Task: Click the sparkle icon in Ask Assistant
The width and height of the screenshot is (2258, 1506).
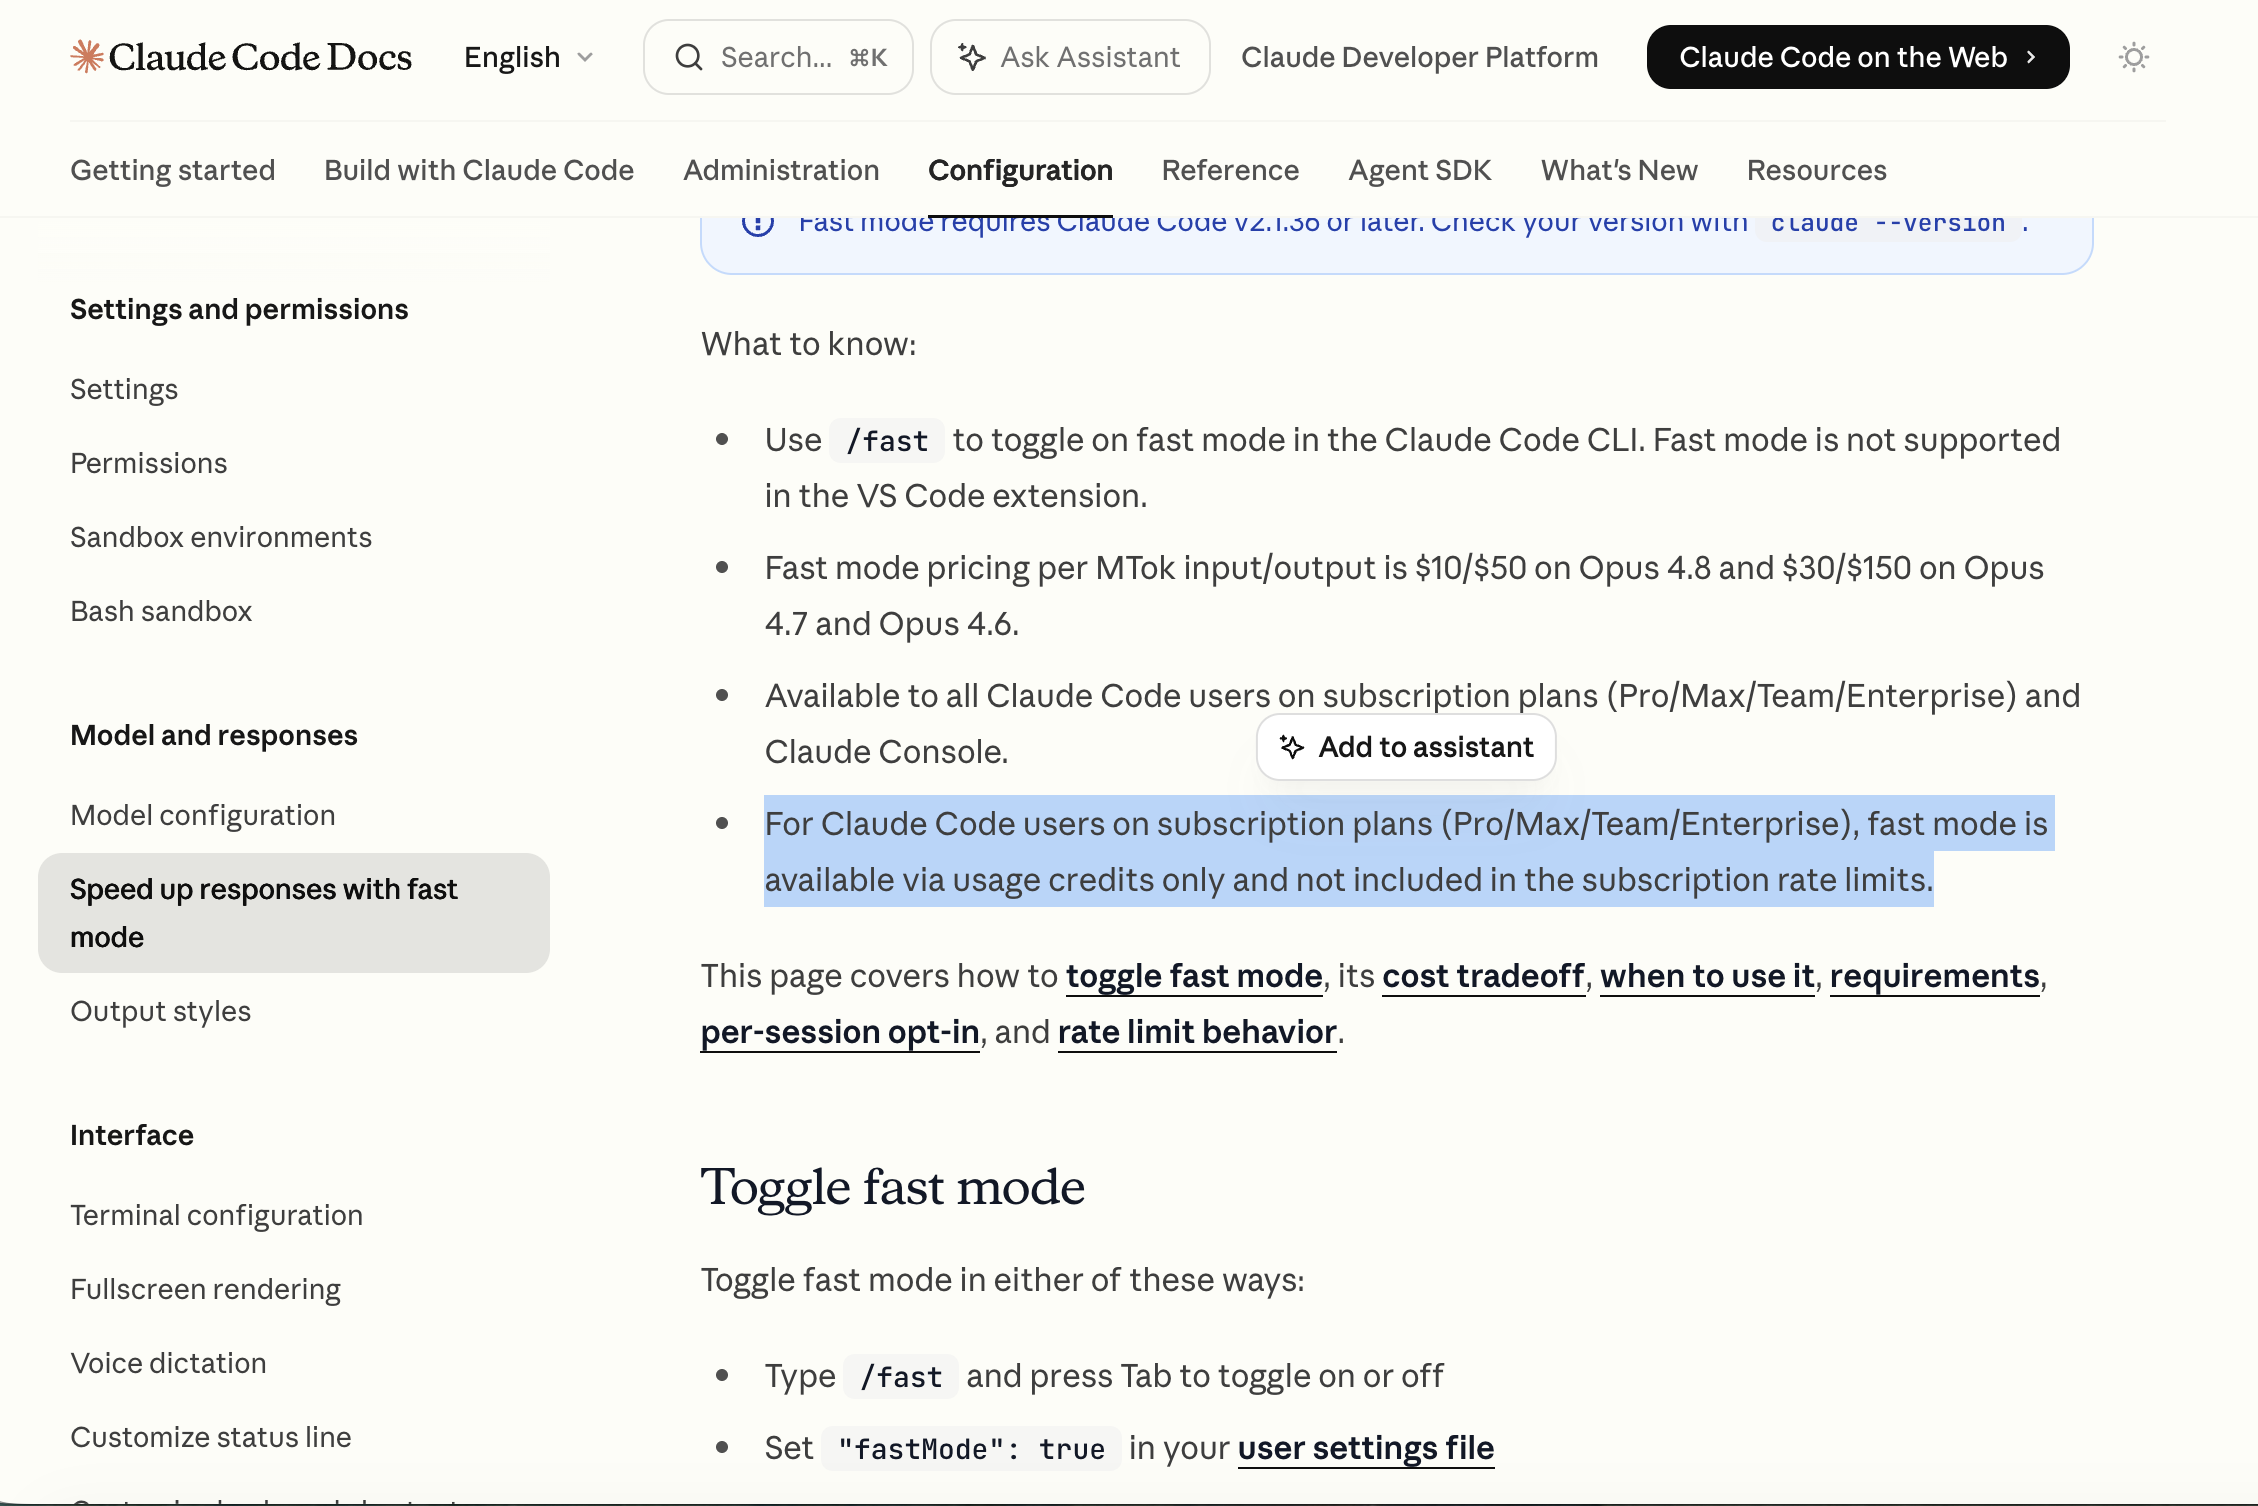Action: [972, 57]
